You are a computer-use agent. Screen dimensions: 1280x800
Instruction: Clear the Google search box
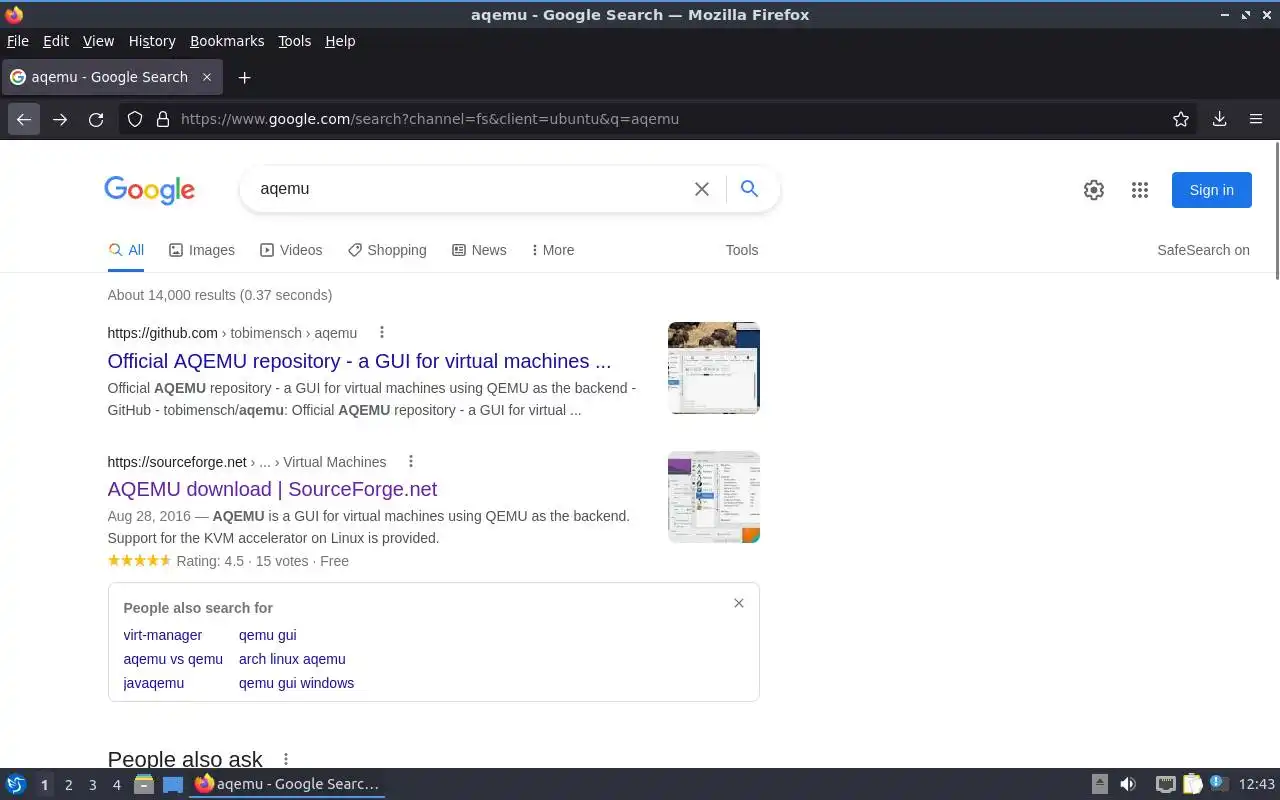(702, 189)
